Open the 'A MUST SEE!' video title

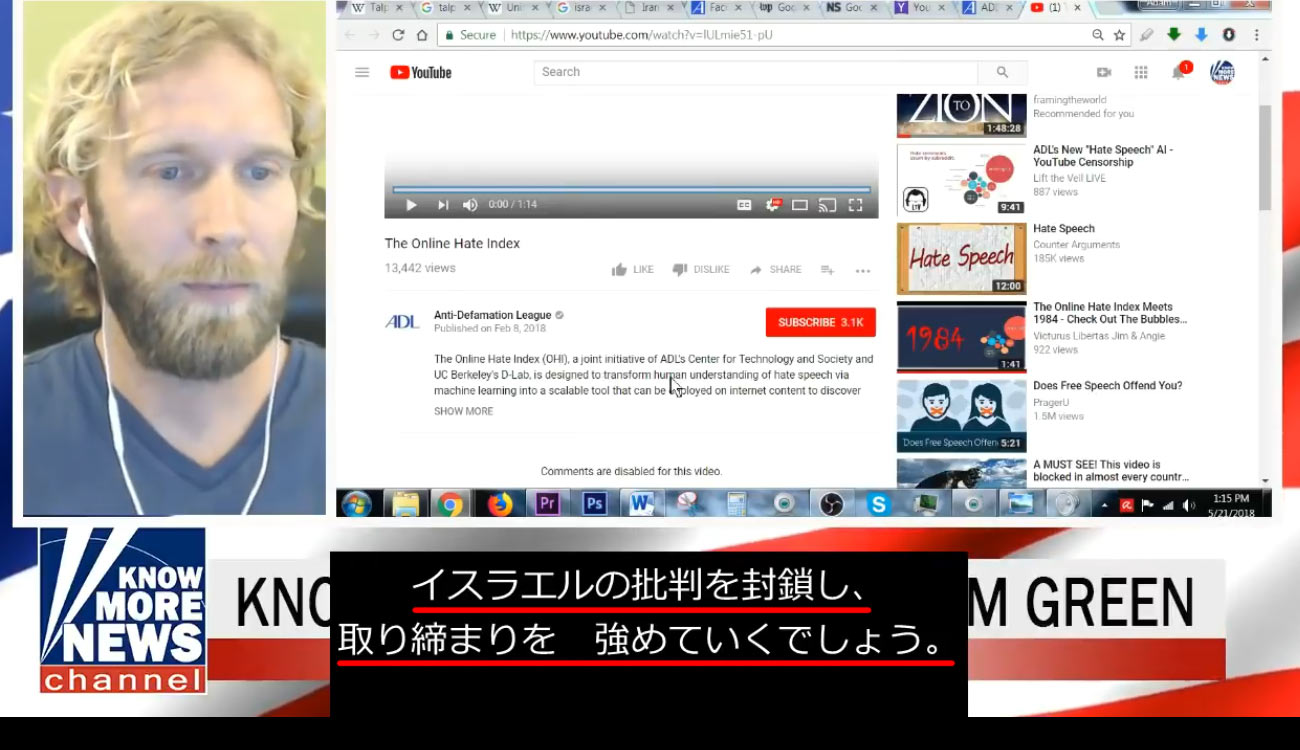(1111, 471)
